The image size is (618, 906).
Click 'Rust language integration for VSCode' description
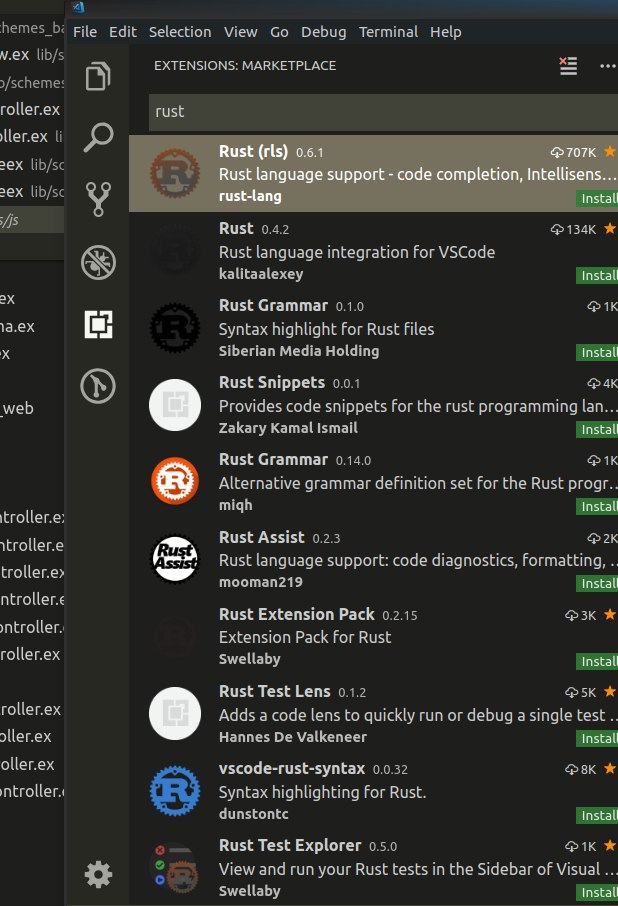[x=357, y=253]
